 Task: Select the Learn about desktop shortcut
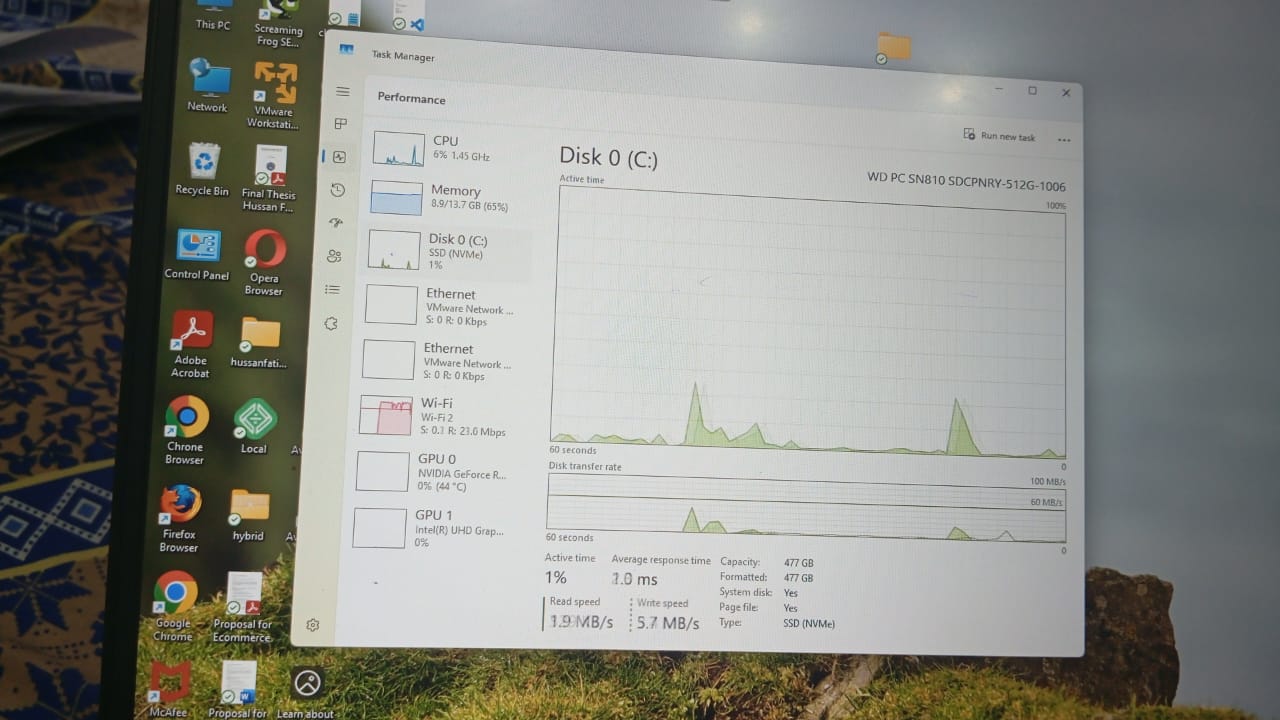click(x=306, y=692)
